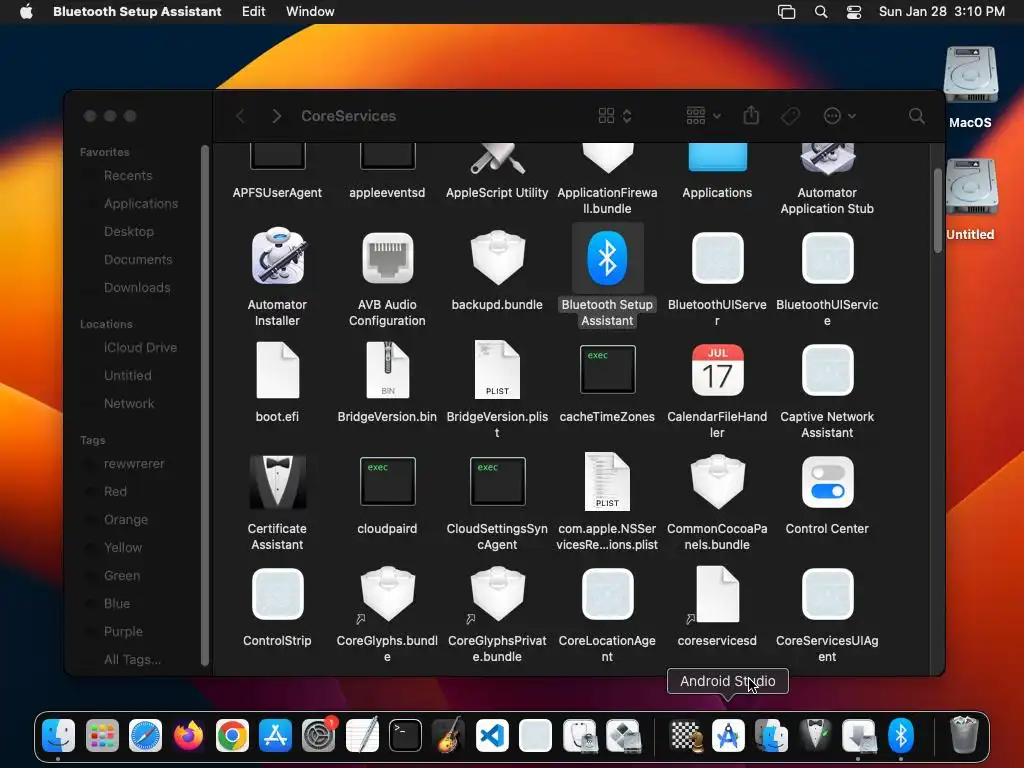Open Control Center in menu bar

tap(854, 11)
